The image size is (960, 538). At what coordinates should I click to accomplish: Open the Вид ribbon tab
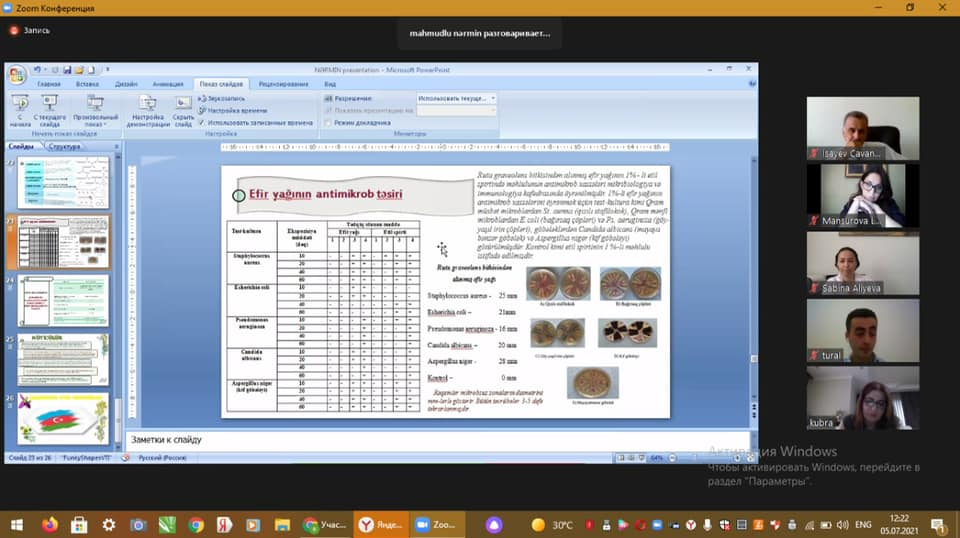coord(330,84)
